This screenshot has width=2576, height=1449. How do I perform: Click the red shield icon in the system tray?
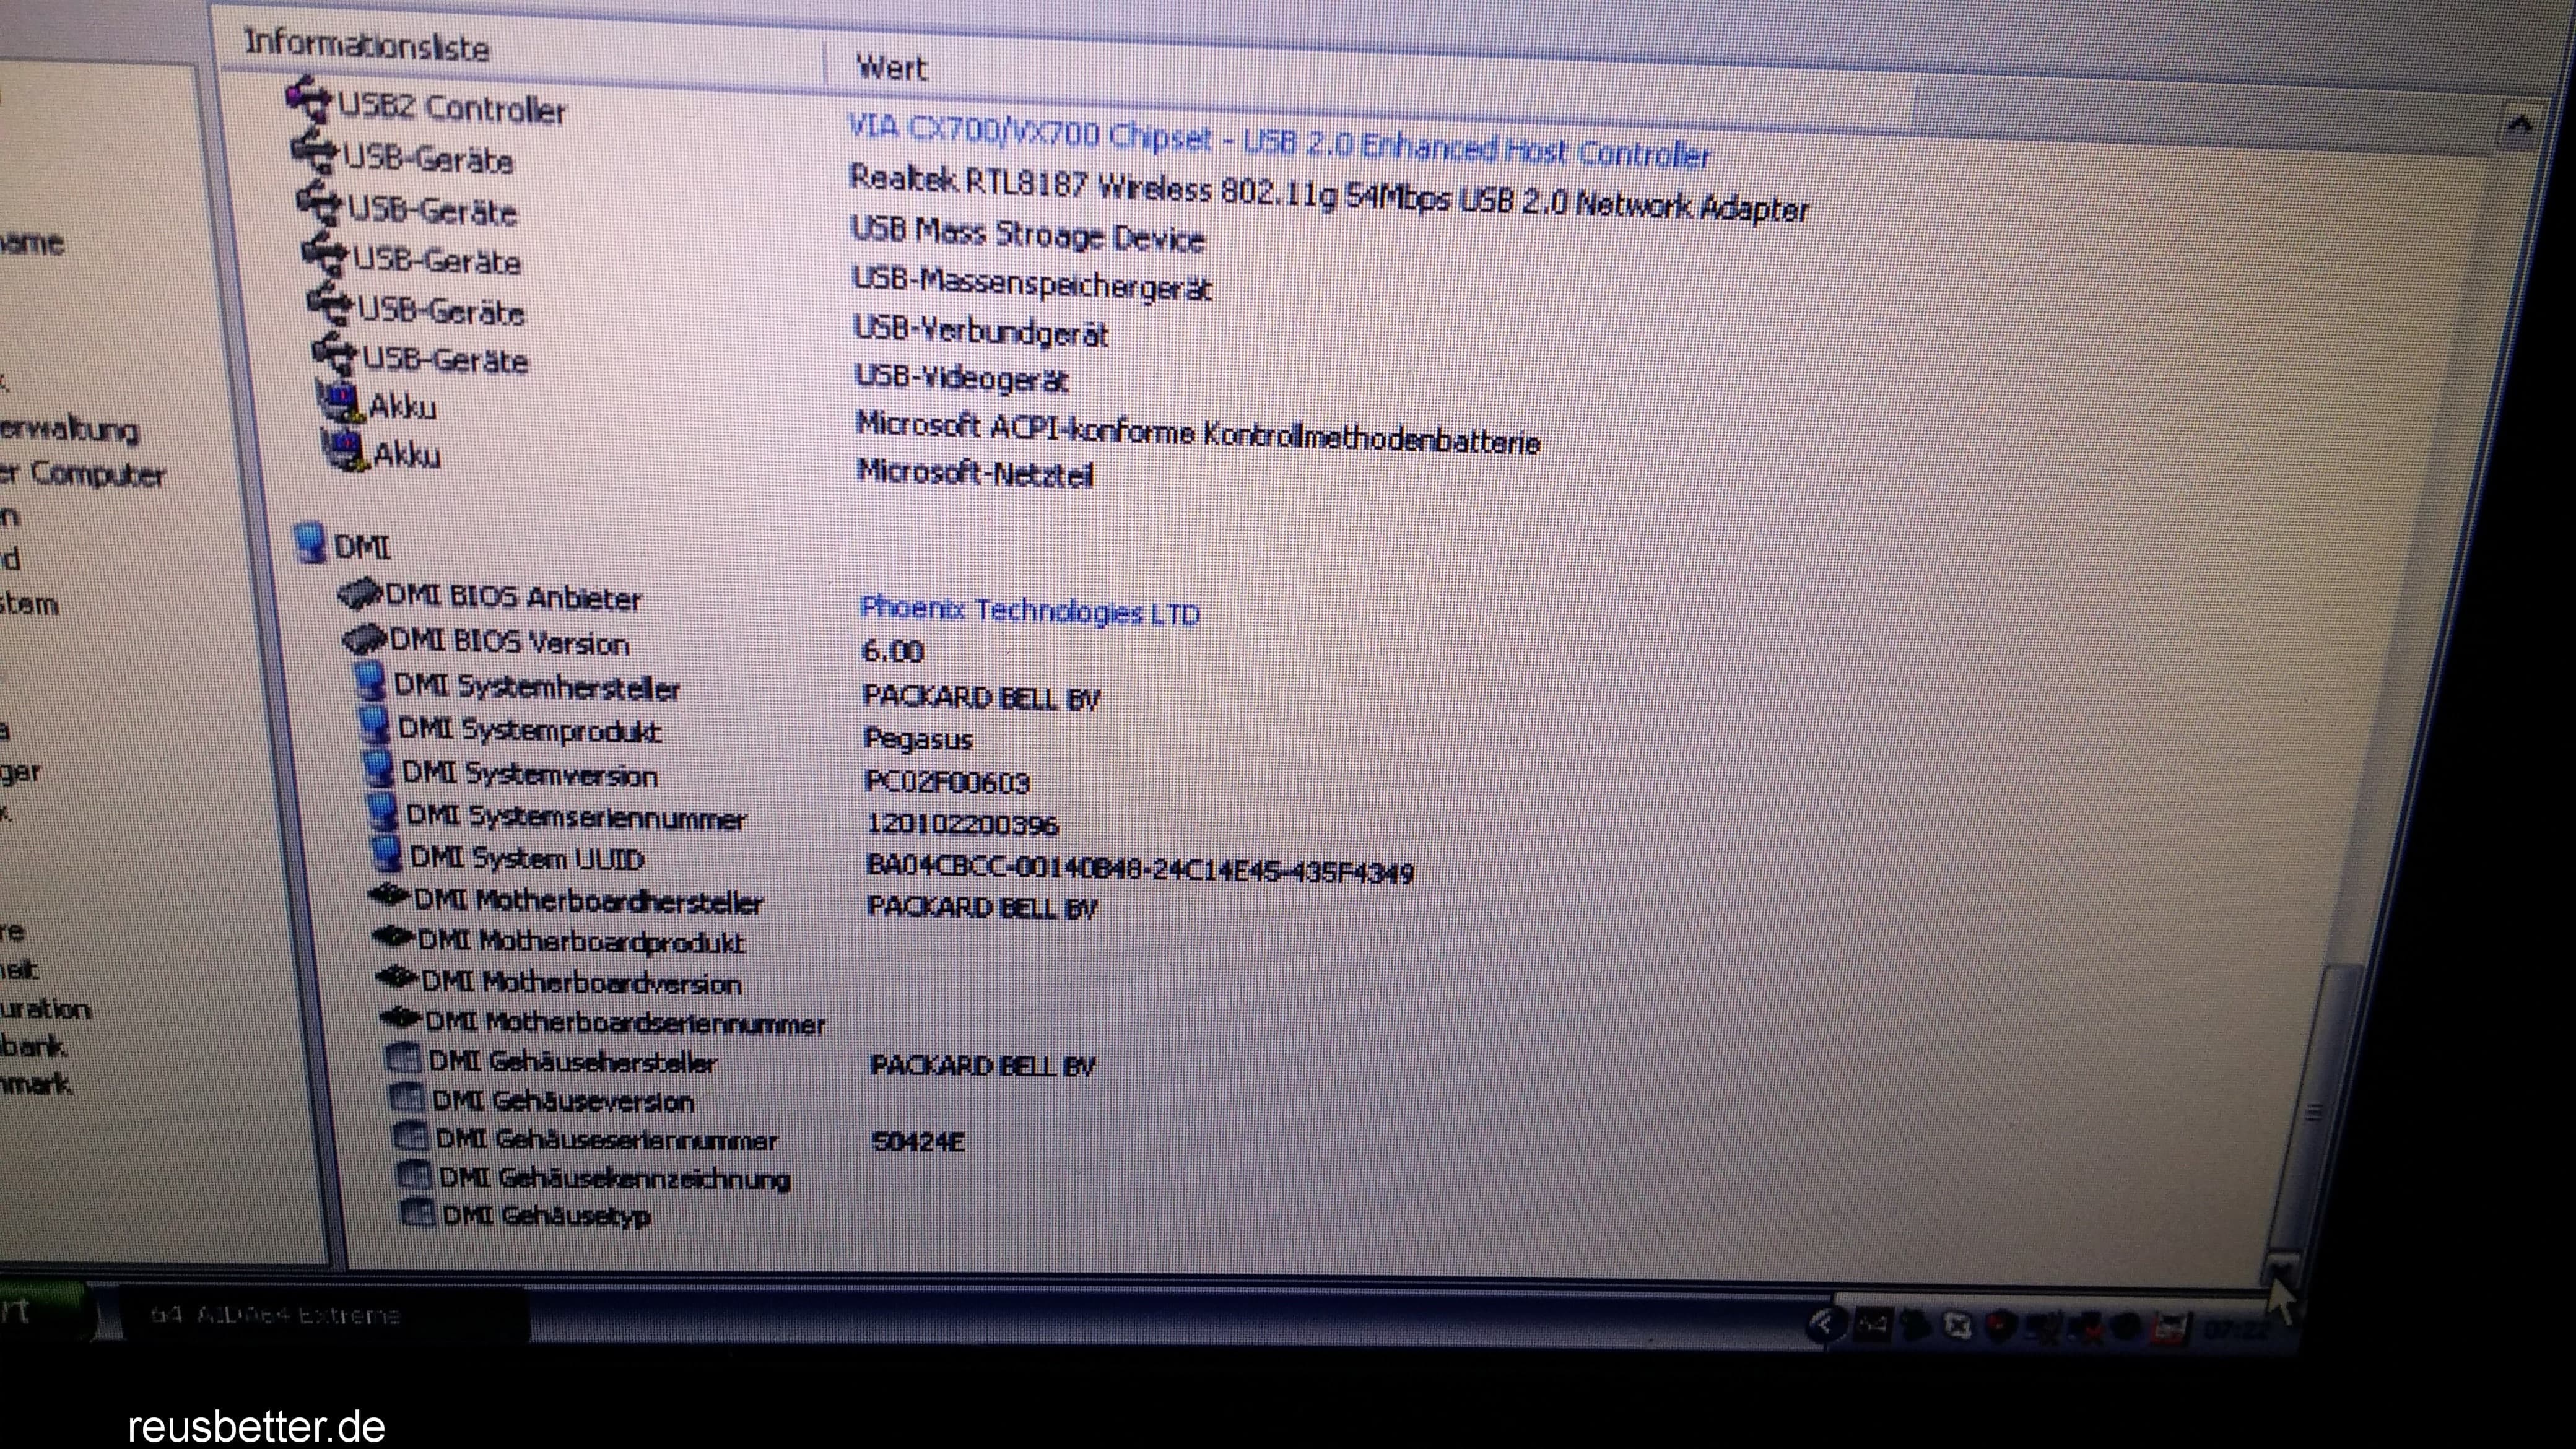(x=2003, y=1326)
